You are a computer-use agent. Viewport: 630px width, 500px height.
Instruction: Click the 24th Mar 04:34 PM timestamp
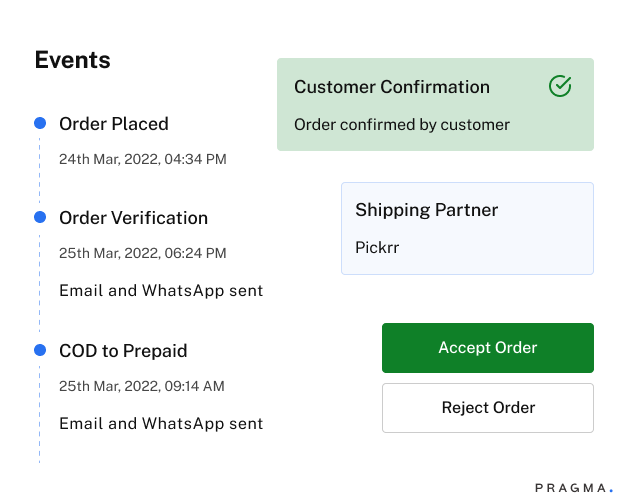pyautogui.click(x=142, y=159)
